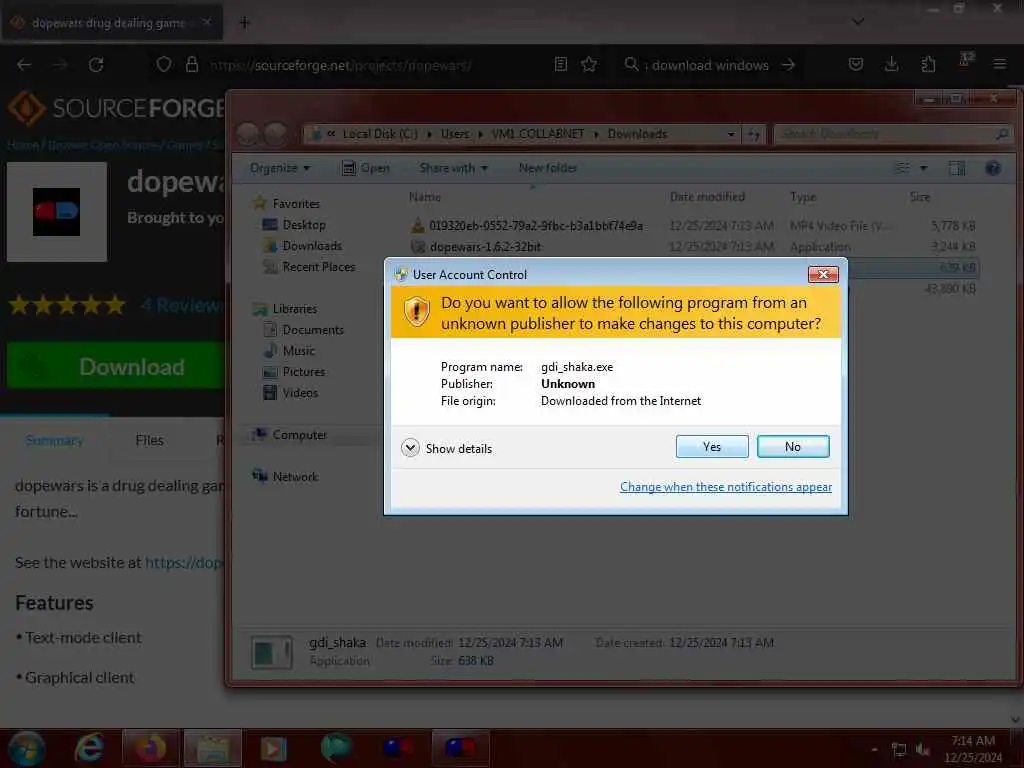The height and width of the screenshot is (768, 1024).
Task: Open media player icon on taskbar
Action: [274, 748]
